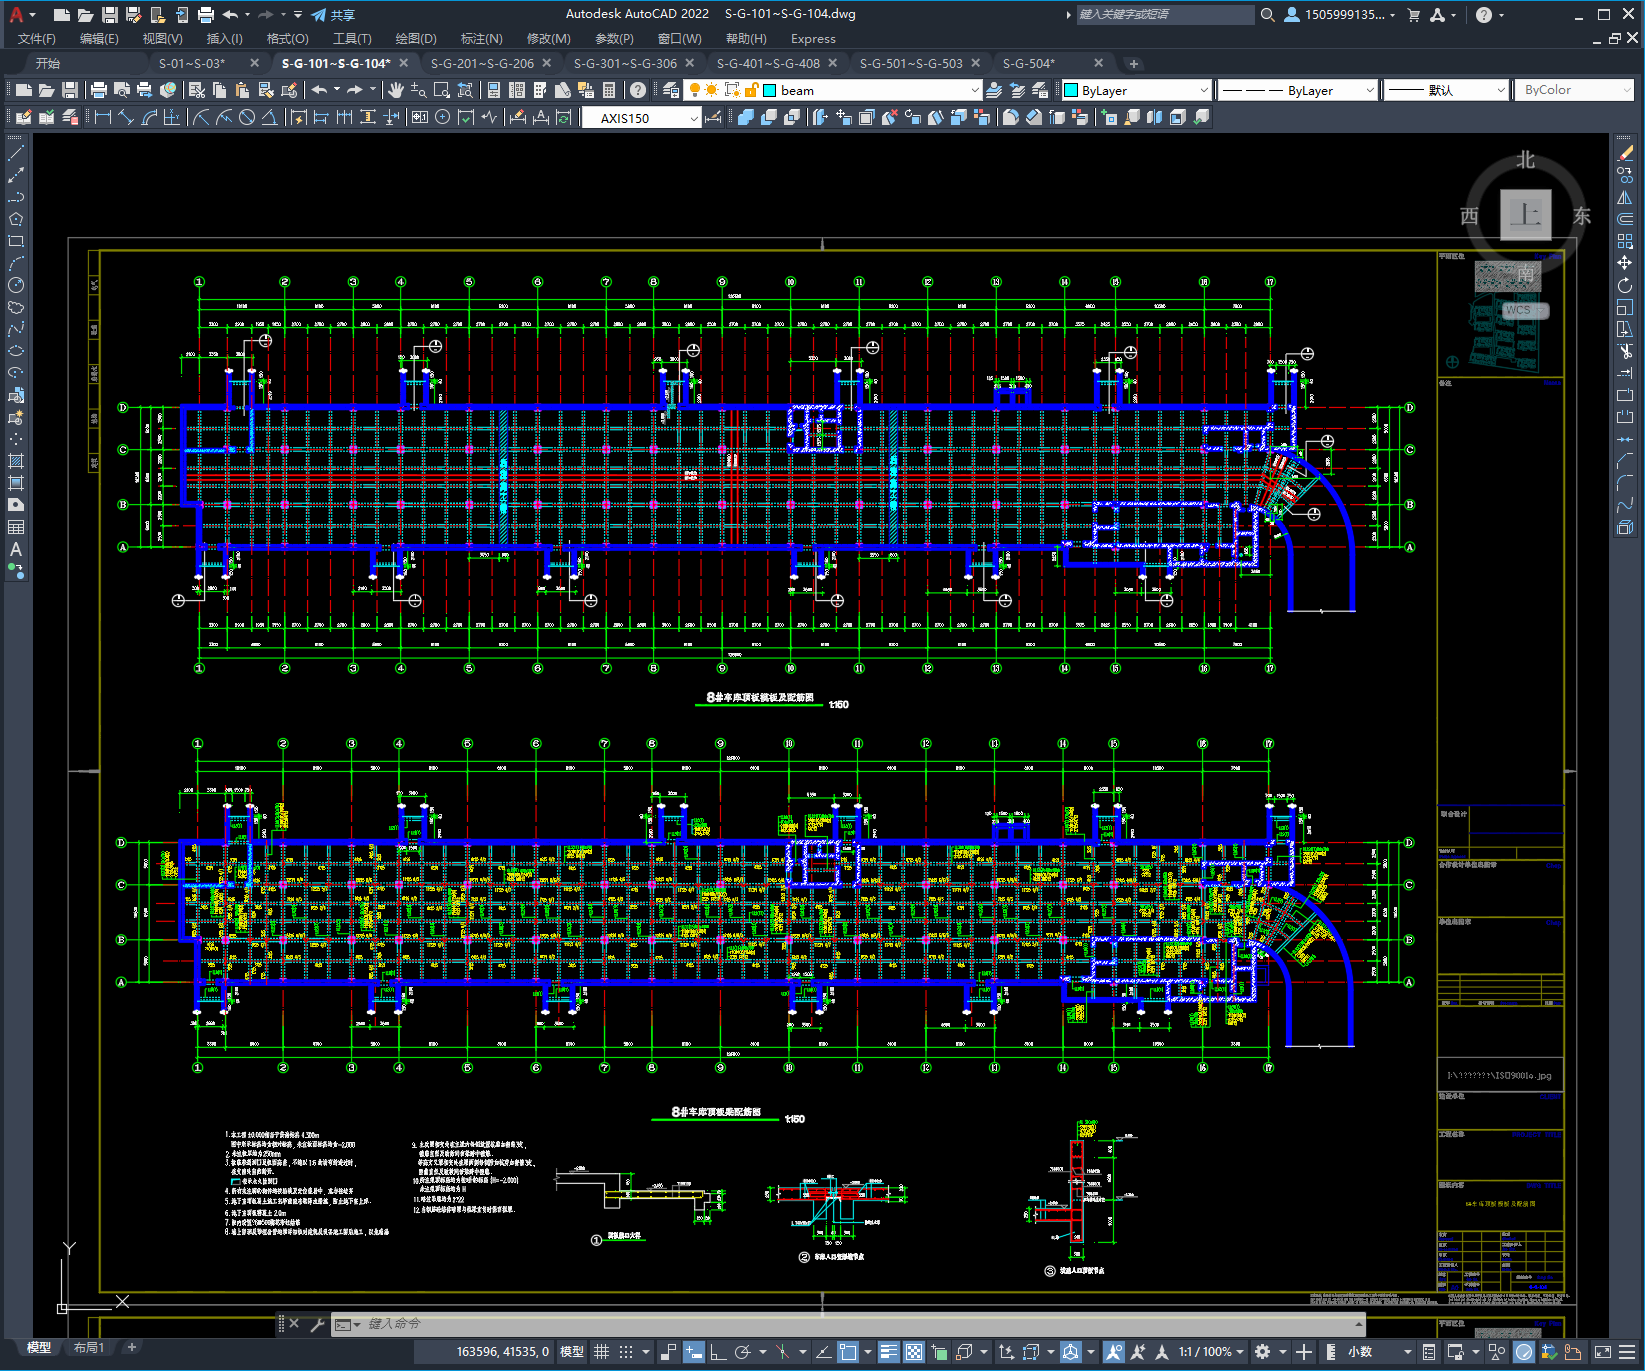The image size is (1645, 1371).
Task: Open the Help question mark icon in standard toolbar
Action: pos(638,90)
